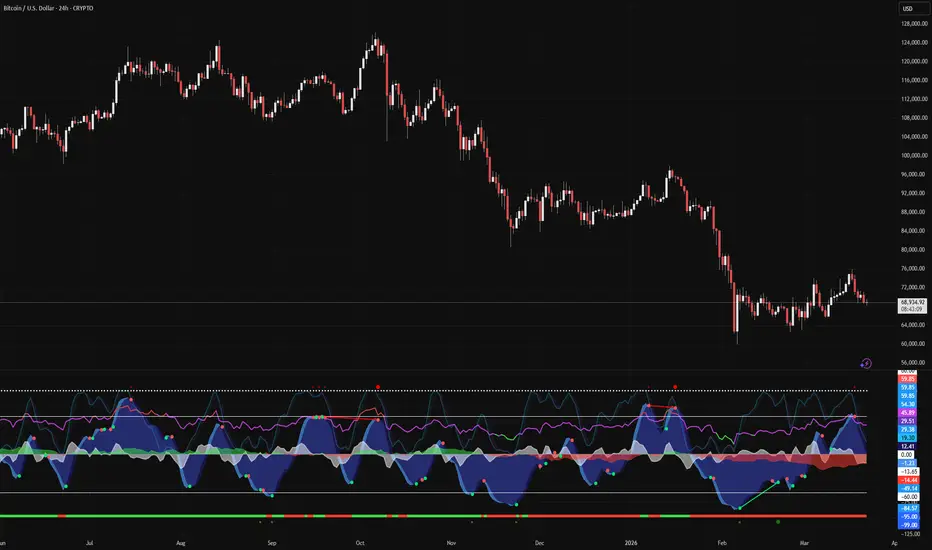
Task: Click the 96,000.00 price axis label
Action: click(x=914, y=175)
